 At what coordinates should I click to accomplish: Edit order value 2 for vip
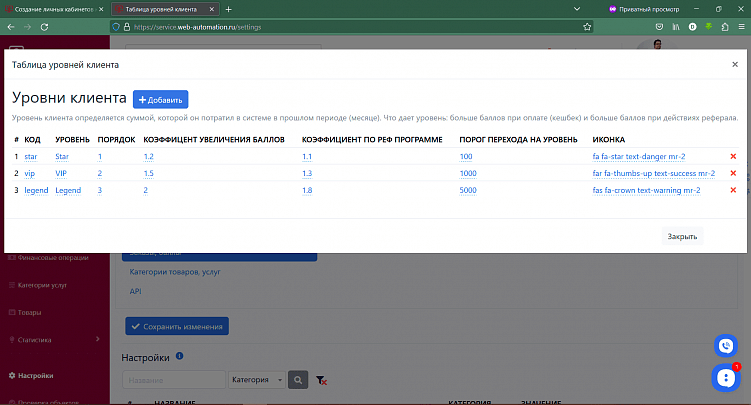[100, 173]
